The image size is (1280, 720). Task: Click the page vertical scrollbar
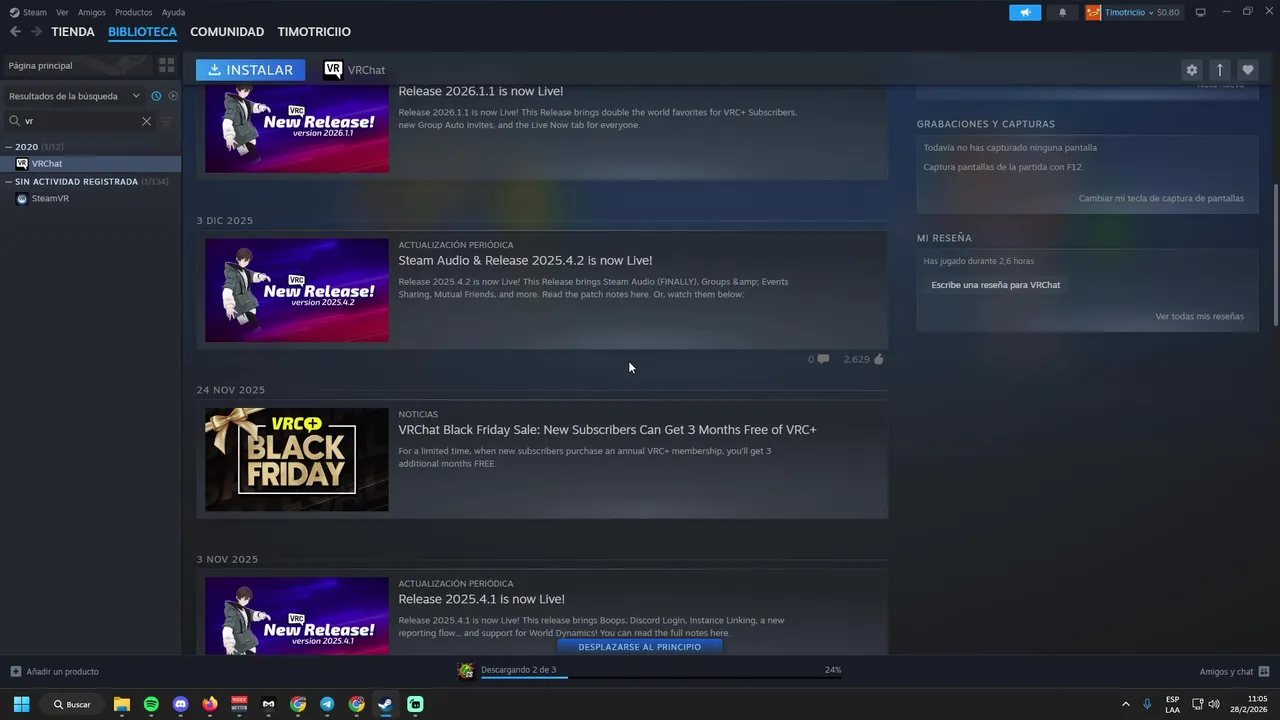point(1275,255)
